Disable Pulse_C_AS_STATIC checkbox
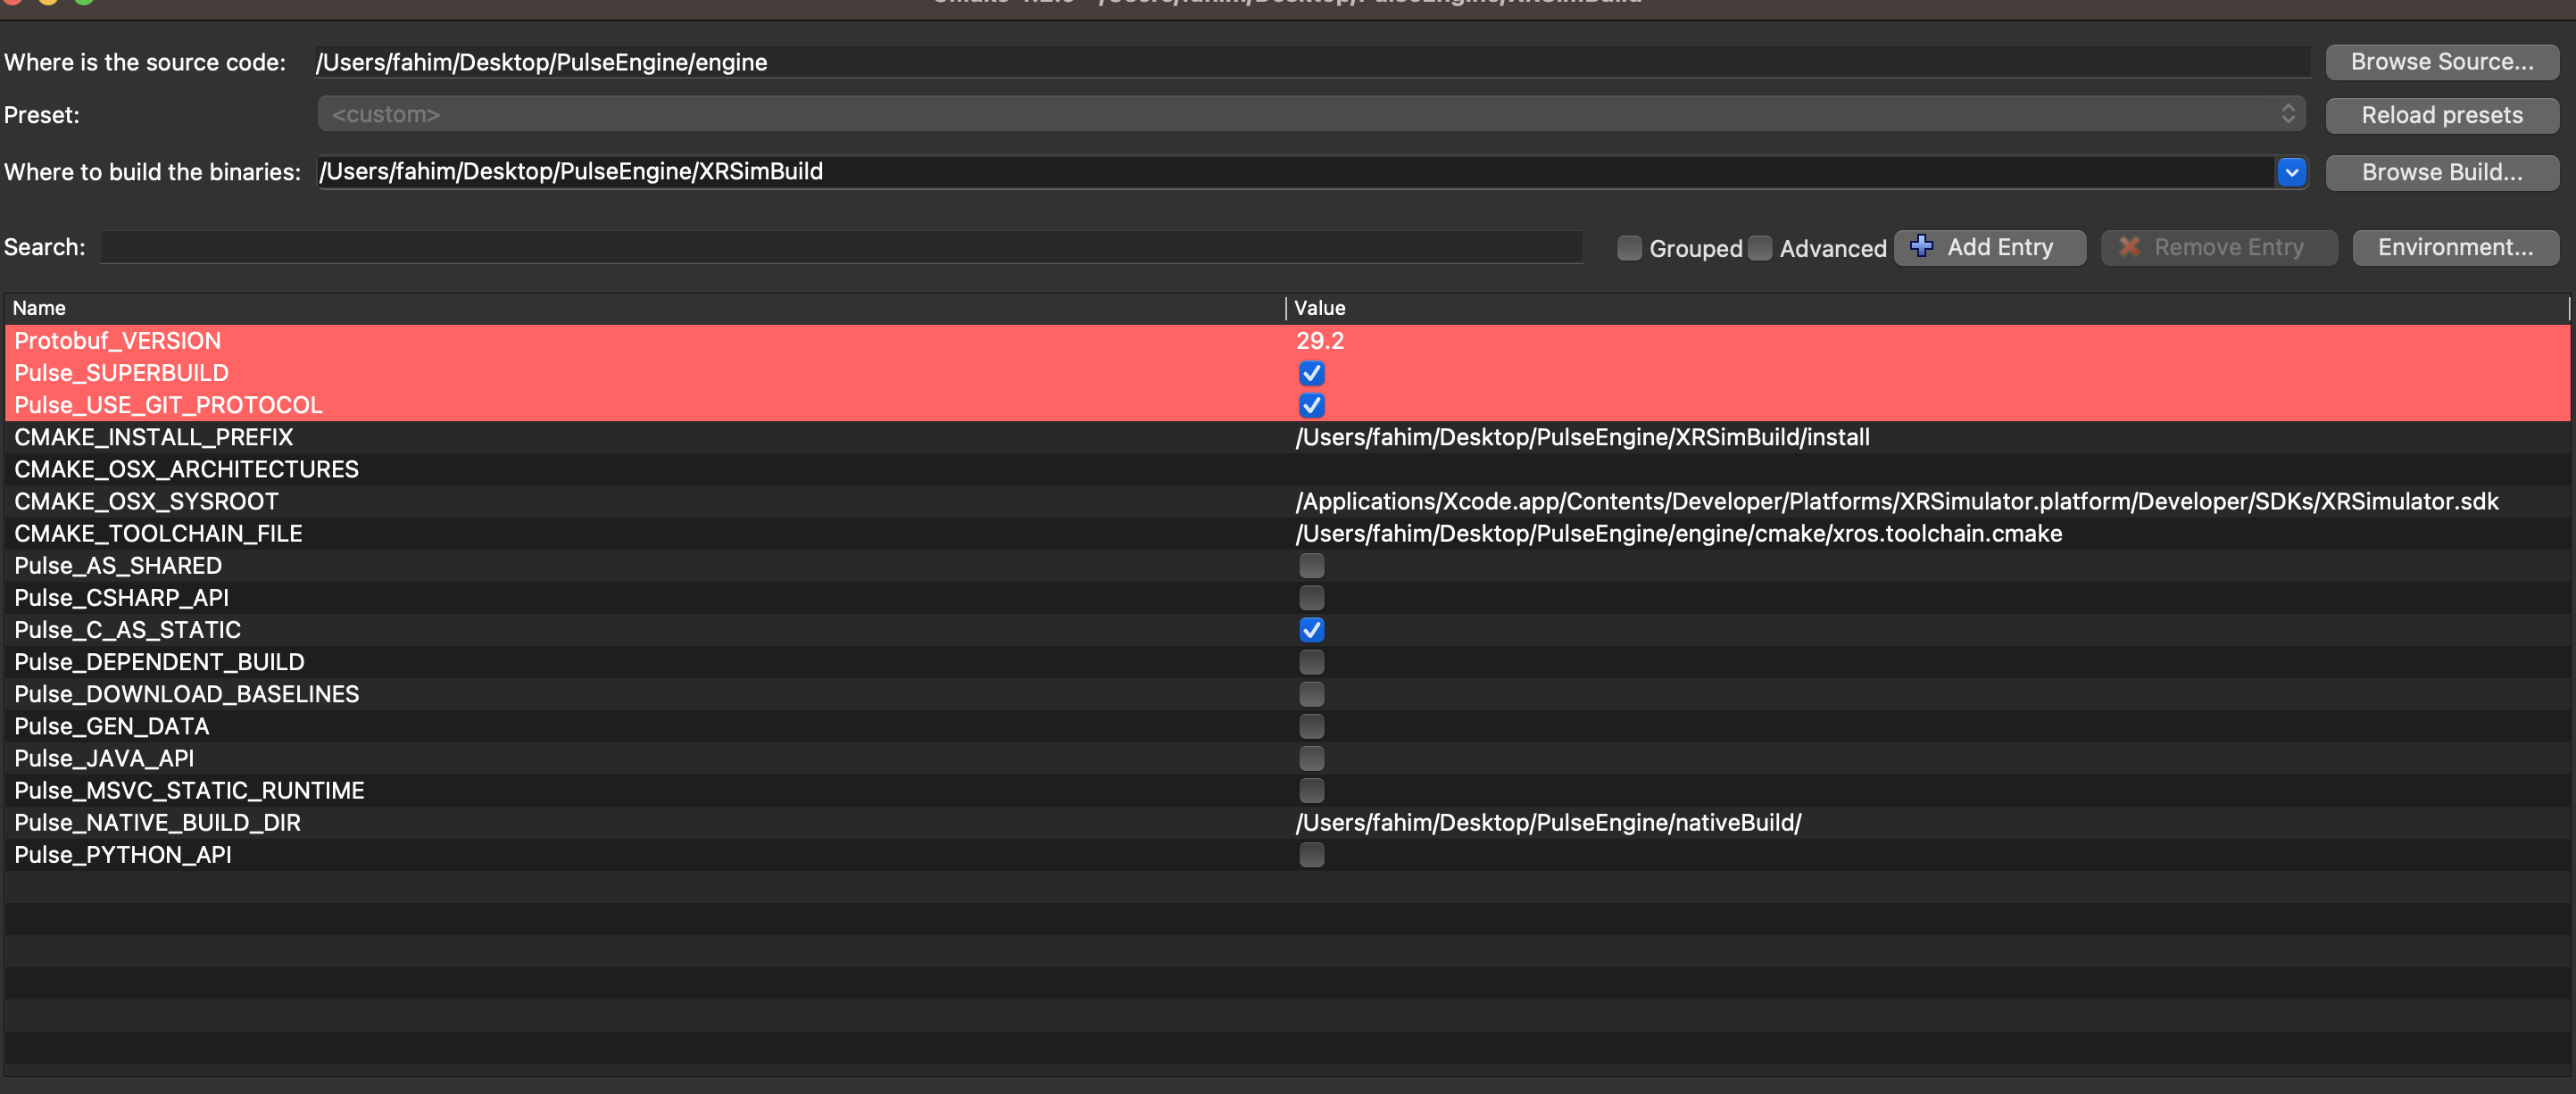The width and height of the screenshot is (2576, 1094). [1311, 630]
